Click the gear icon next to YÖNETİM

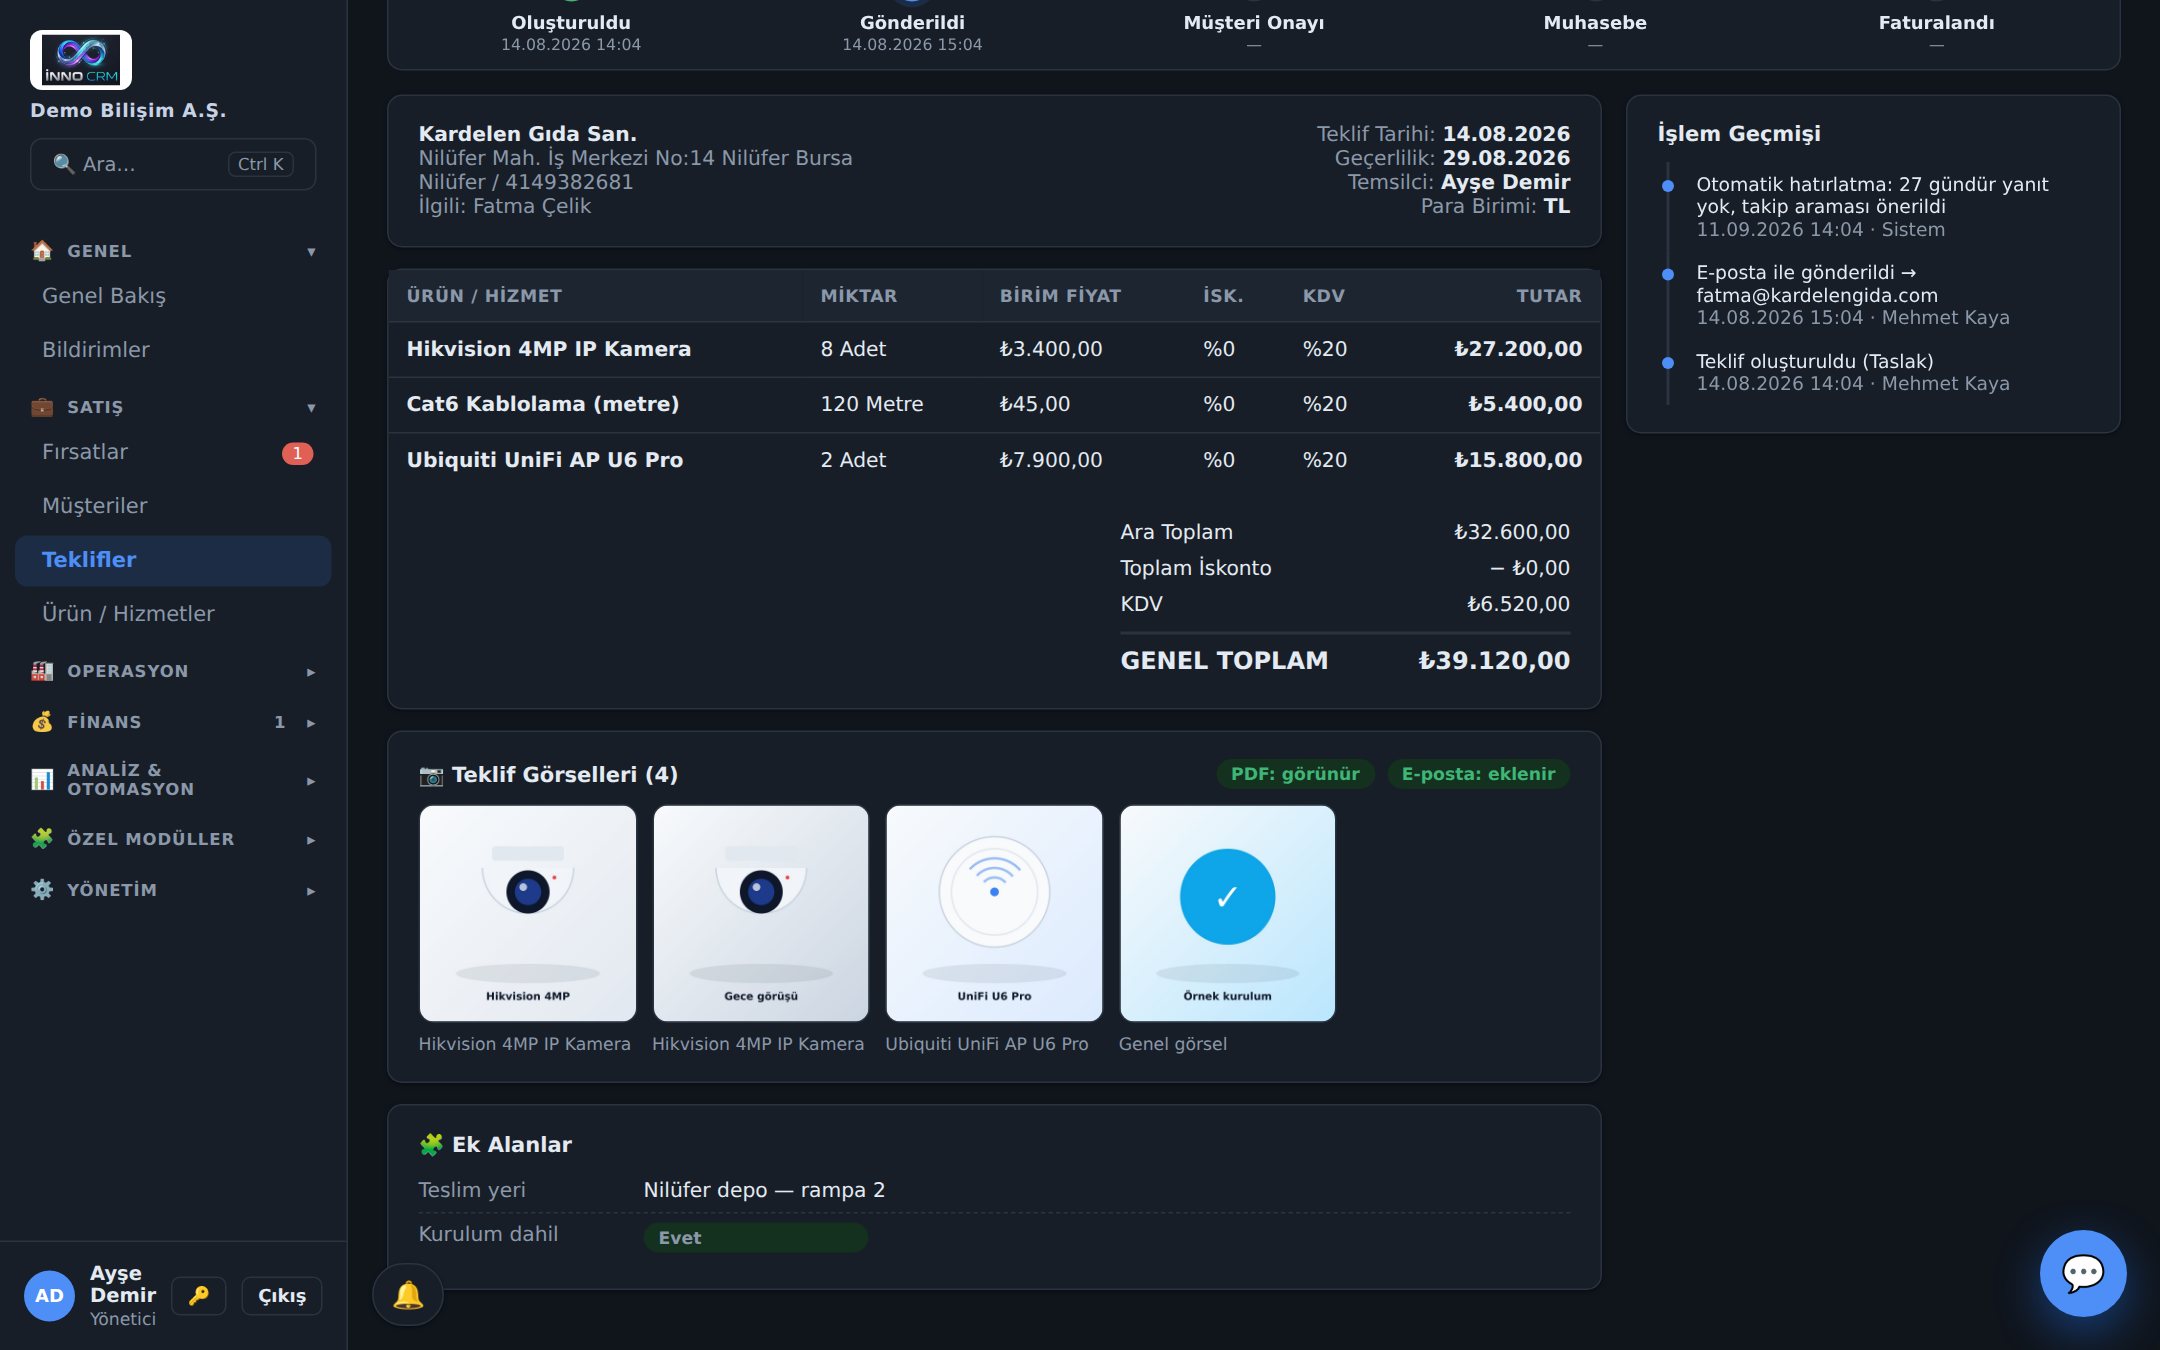coord(42,890)
